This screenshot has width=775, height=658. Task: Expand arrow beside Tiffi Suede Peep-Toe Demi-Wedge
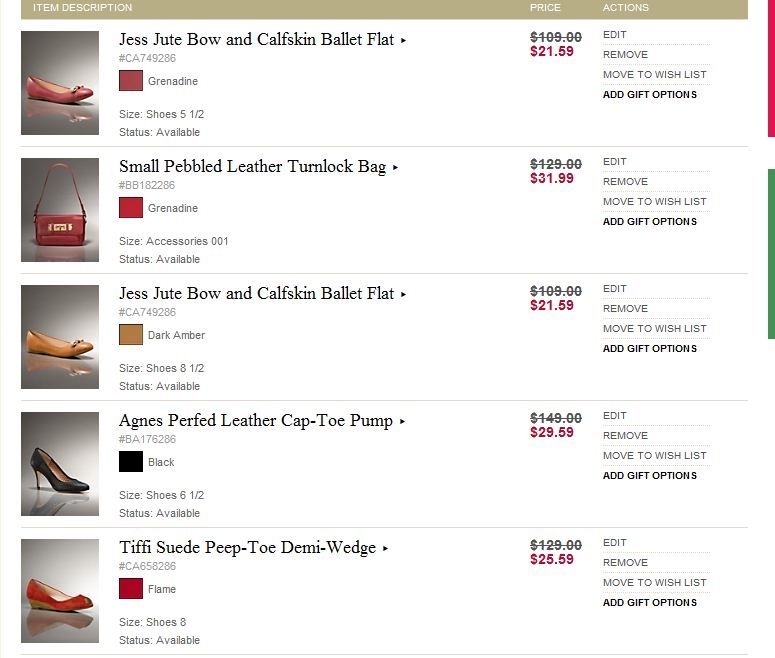[386, 549]
